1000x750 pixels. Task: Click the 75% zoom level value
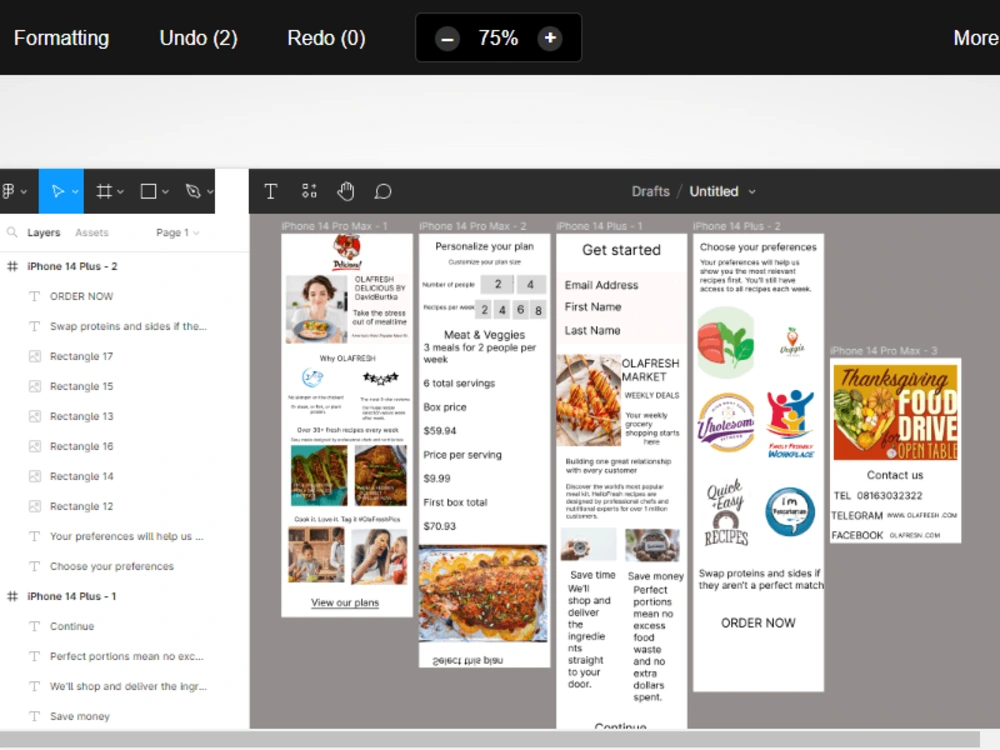point(498,38)
